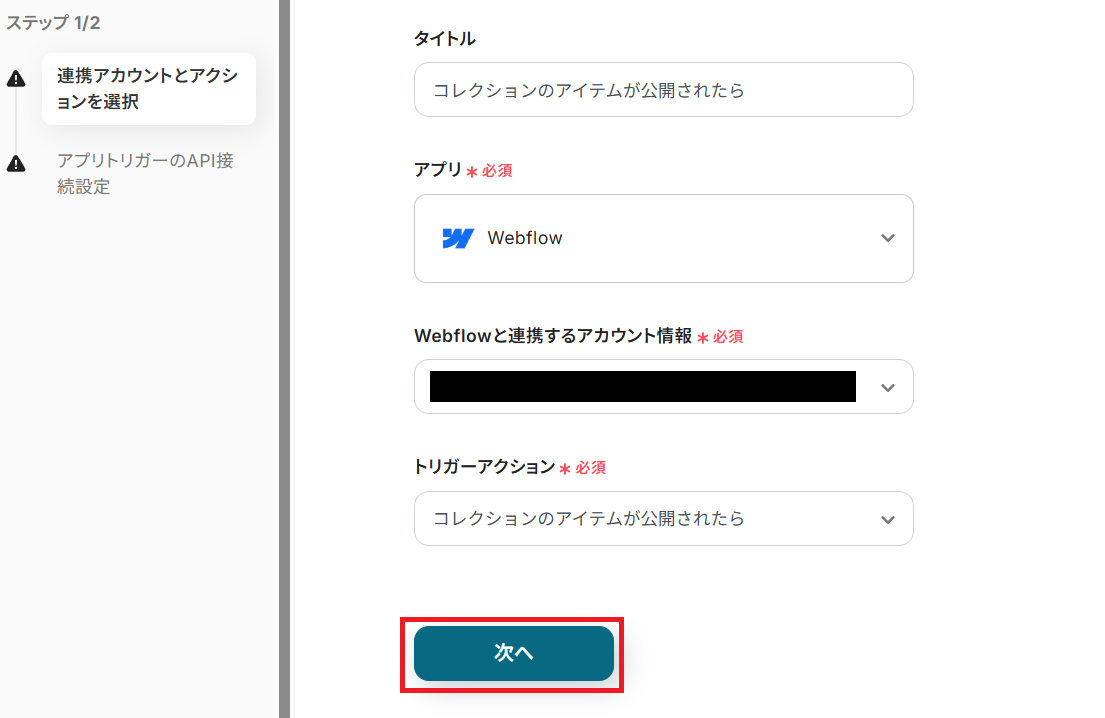Image resolution: width=1105 pixels, height=718 pixels.
Task: Go to アプリトリガーのAPI接続設定 step
Action: [x=145, y=173]
